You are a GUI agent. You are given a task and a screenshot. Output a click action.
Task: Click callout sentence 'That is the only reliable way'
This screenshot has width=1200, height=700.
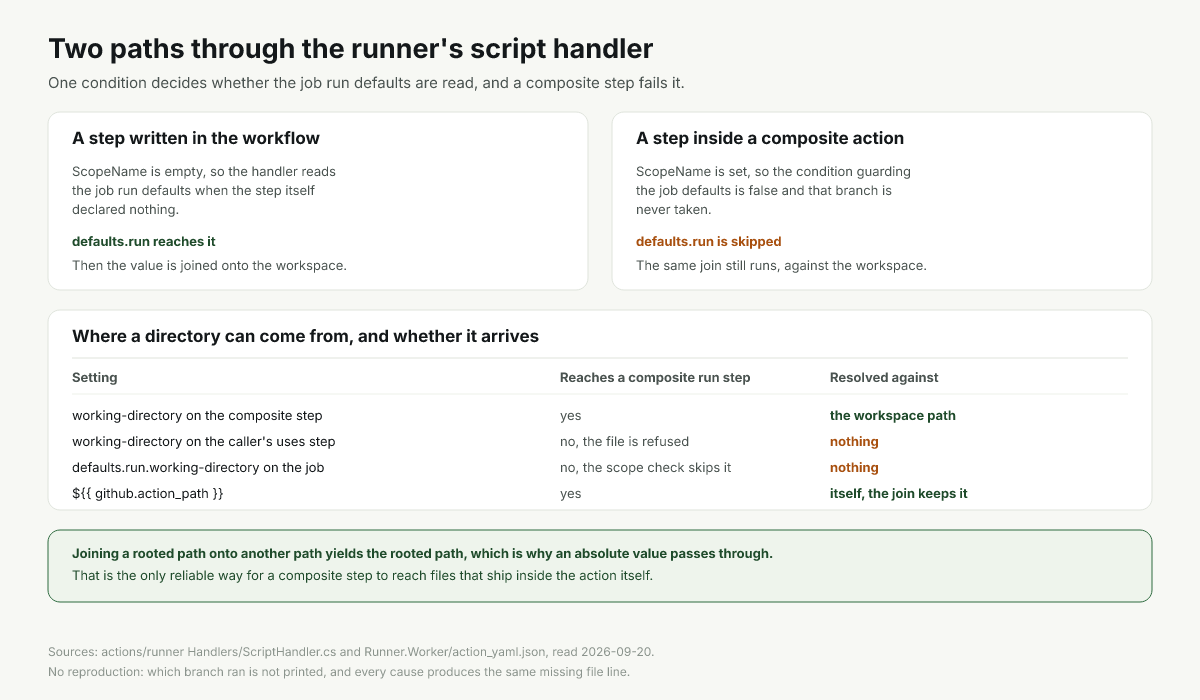pos(362,576)
